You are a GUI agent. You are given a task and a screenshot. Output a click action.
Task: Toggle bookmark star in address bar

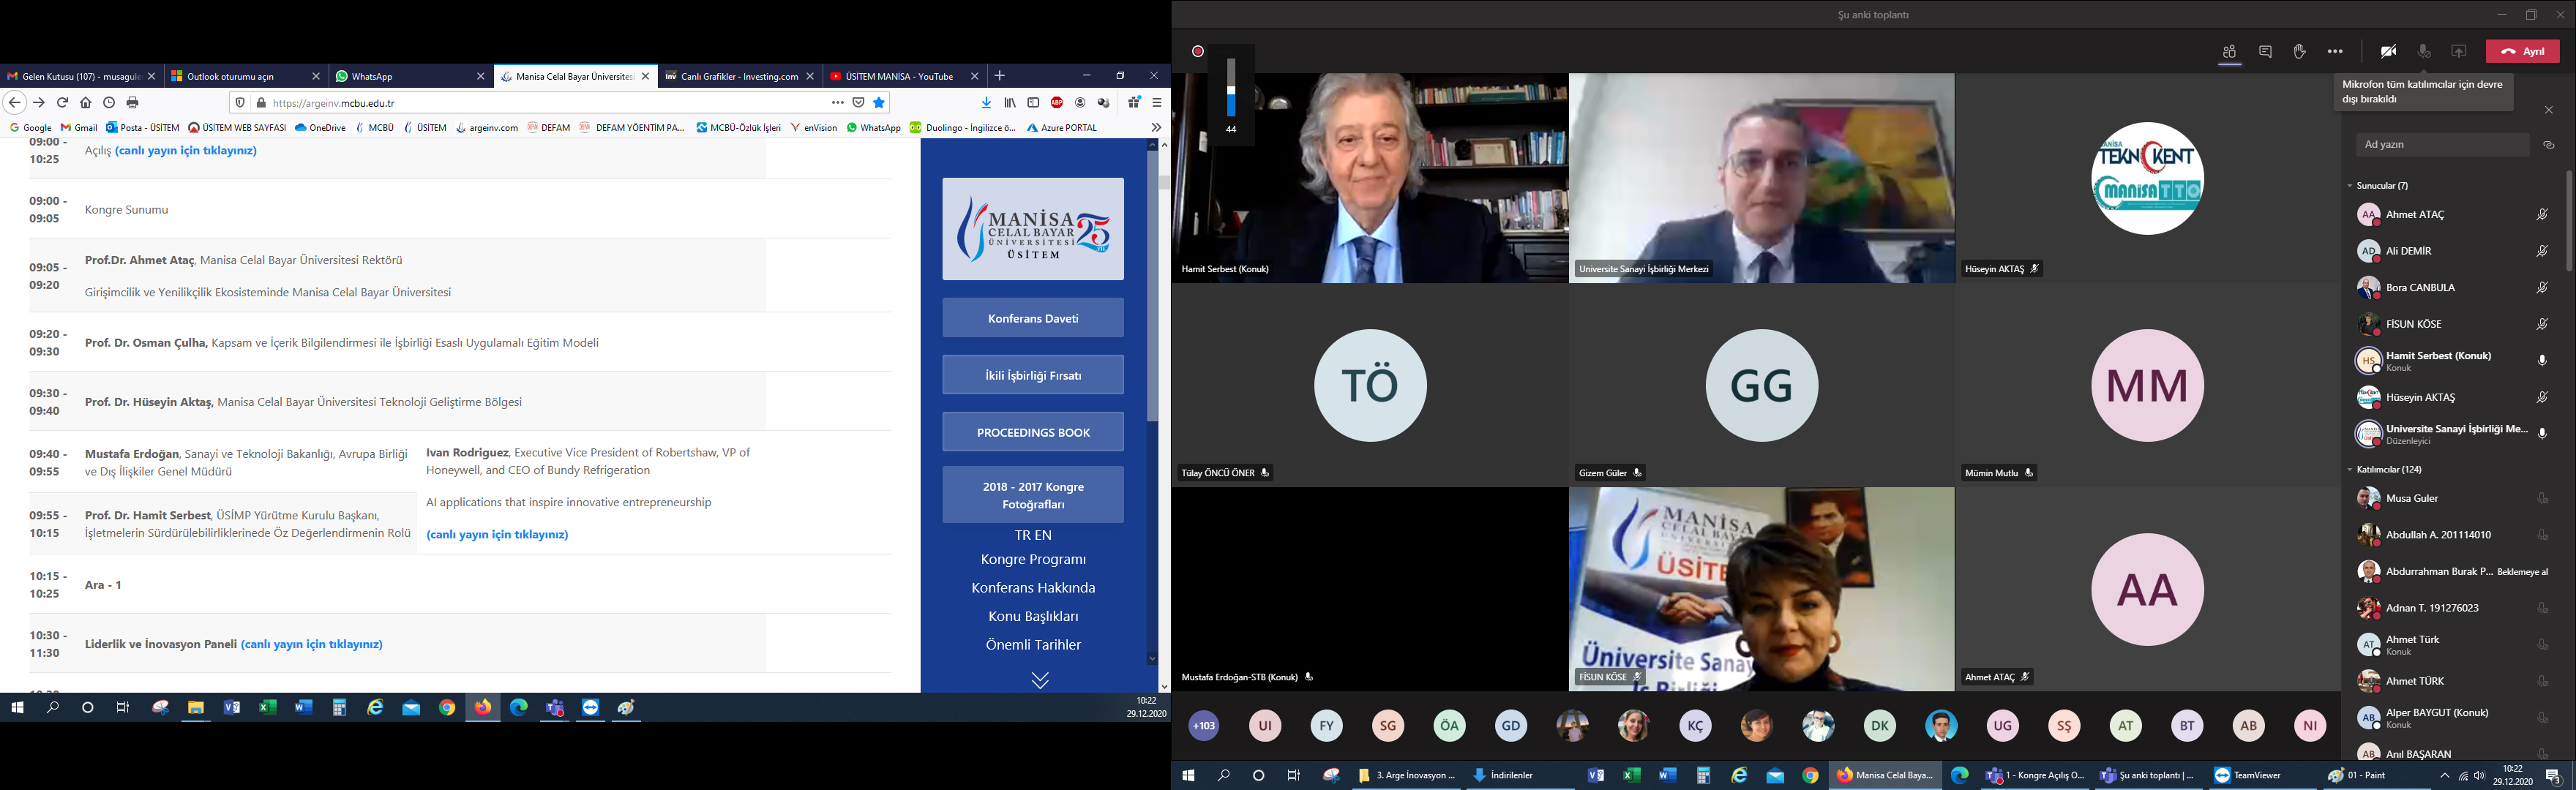click(x=879, y=103)
